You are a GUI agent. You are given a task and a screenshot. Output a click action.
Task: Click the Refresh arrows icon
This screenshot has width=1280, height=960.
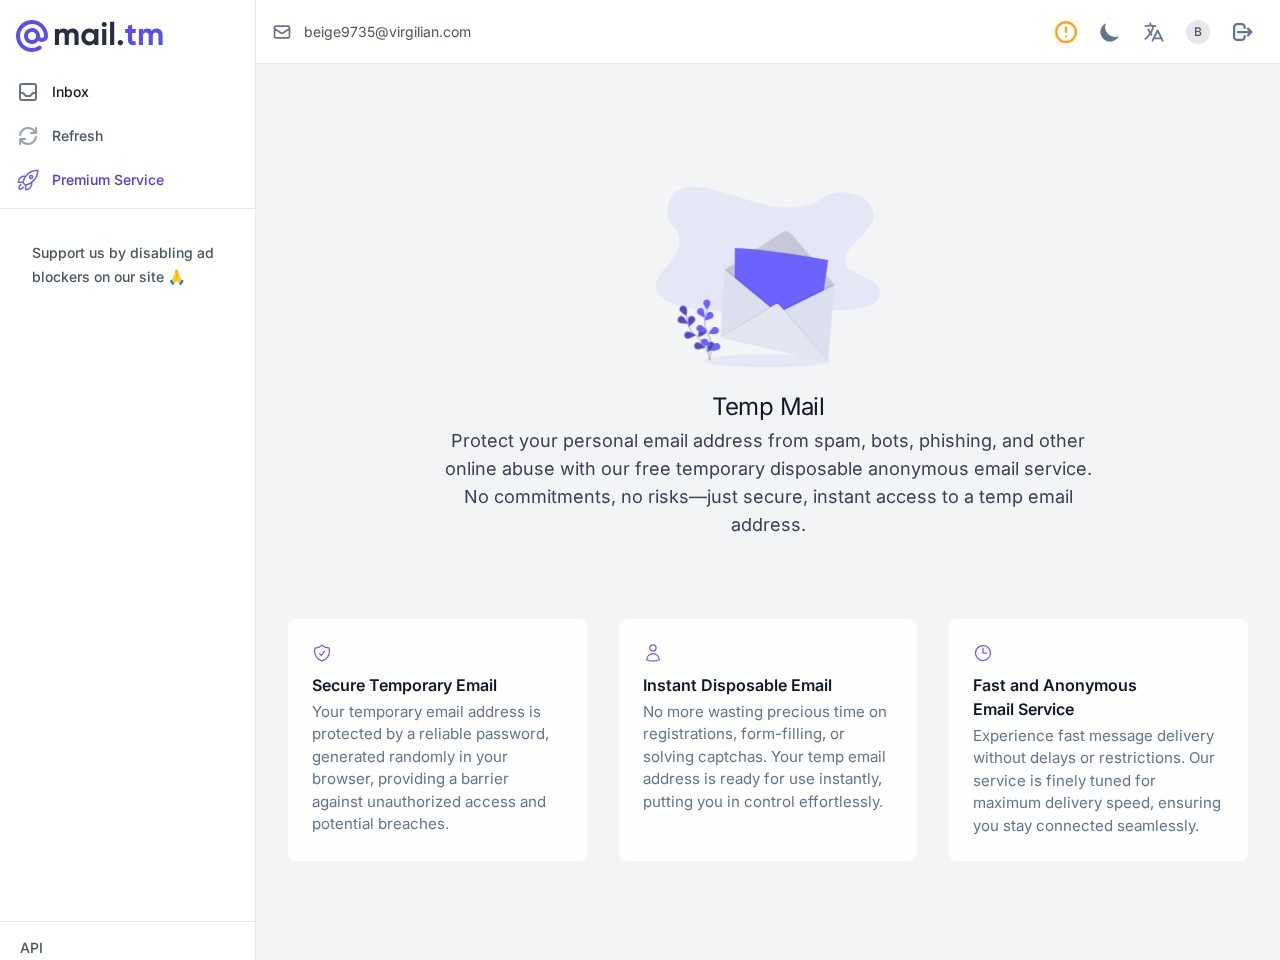(28, 136)
